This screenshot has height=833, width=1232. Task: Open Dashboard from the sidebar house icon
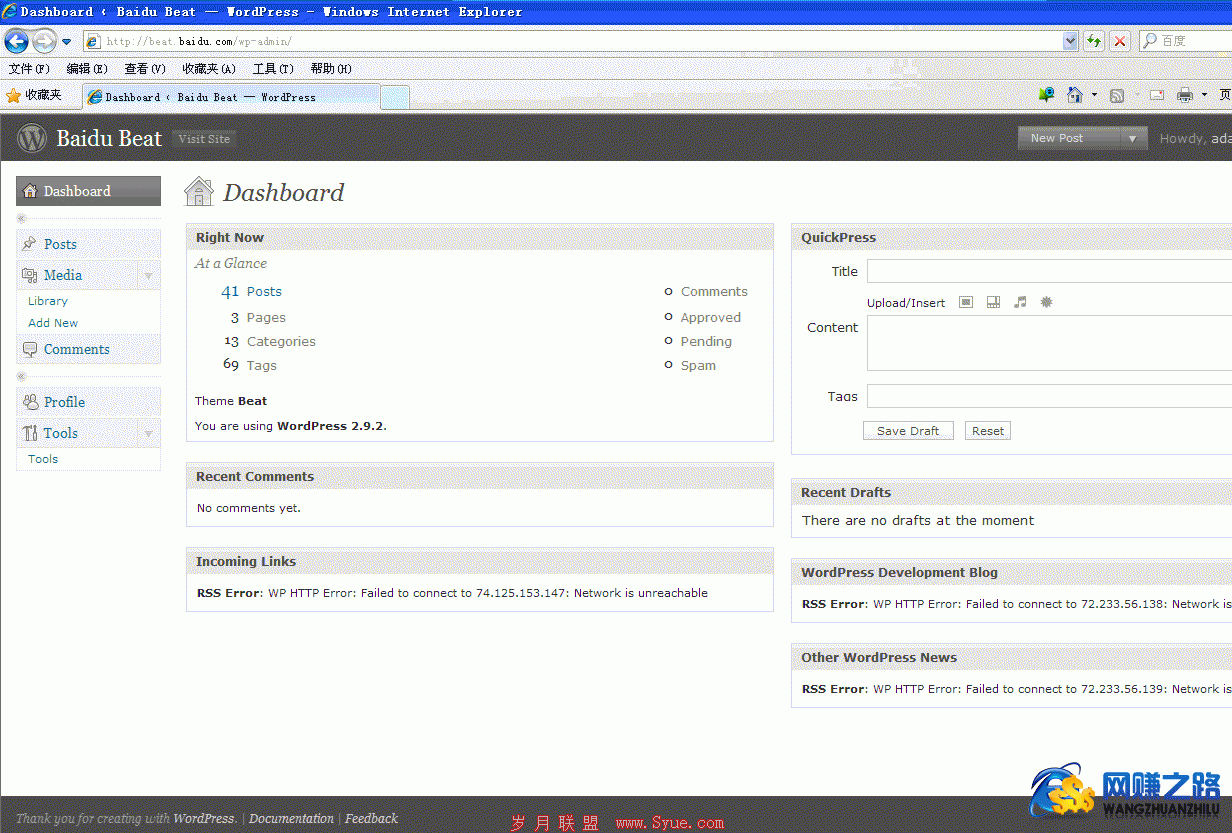30,191
